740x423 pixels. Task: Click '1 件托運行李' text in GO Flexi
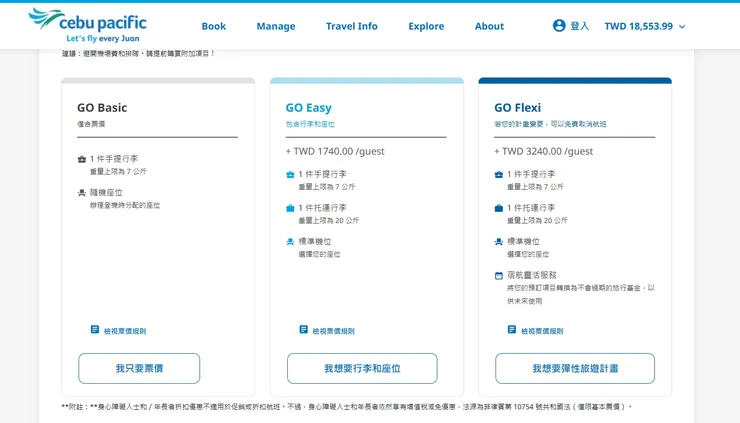[531, 208]
